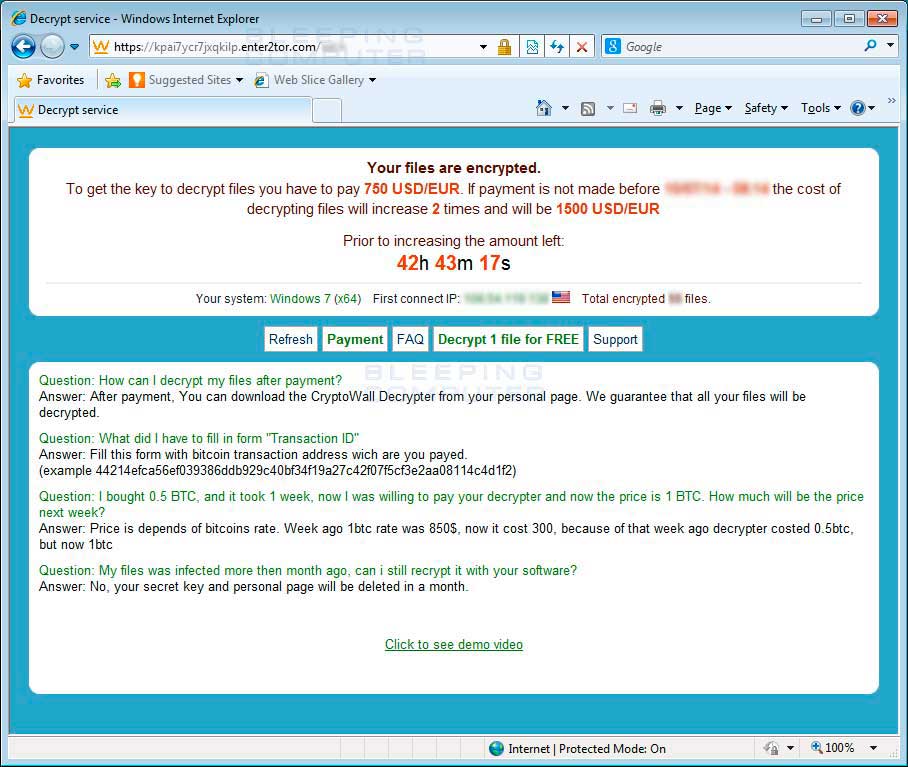Screen dimensions: 908x767
Task: Click the 'Click to see demo video' link
Action: coord(454,644)
